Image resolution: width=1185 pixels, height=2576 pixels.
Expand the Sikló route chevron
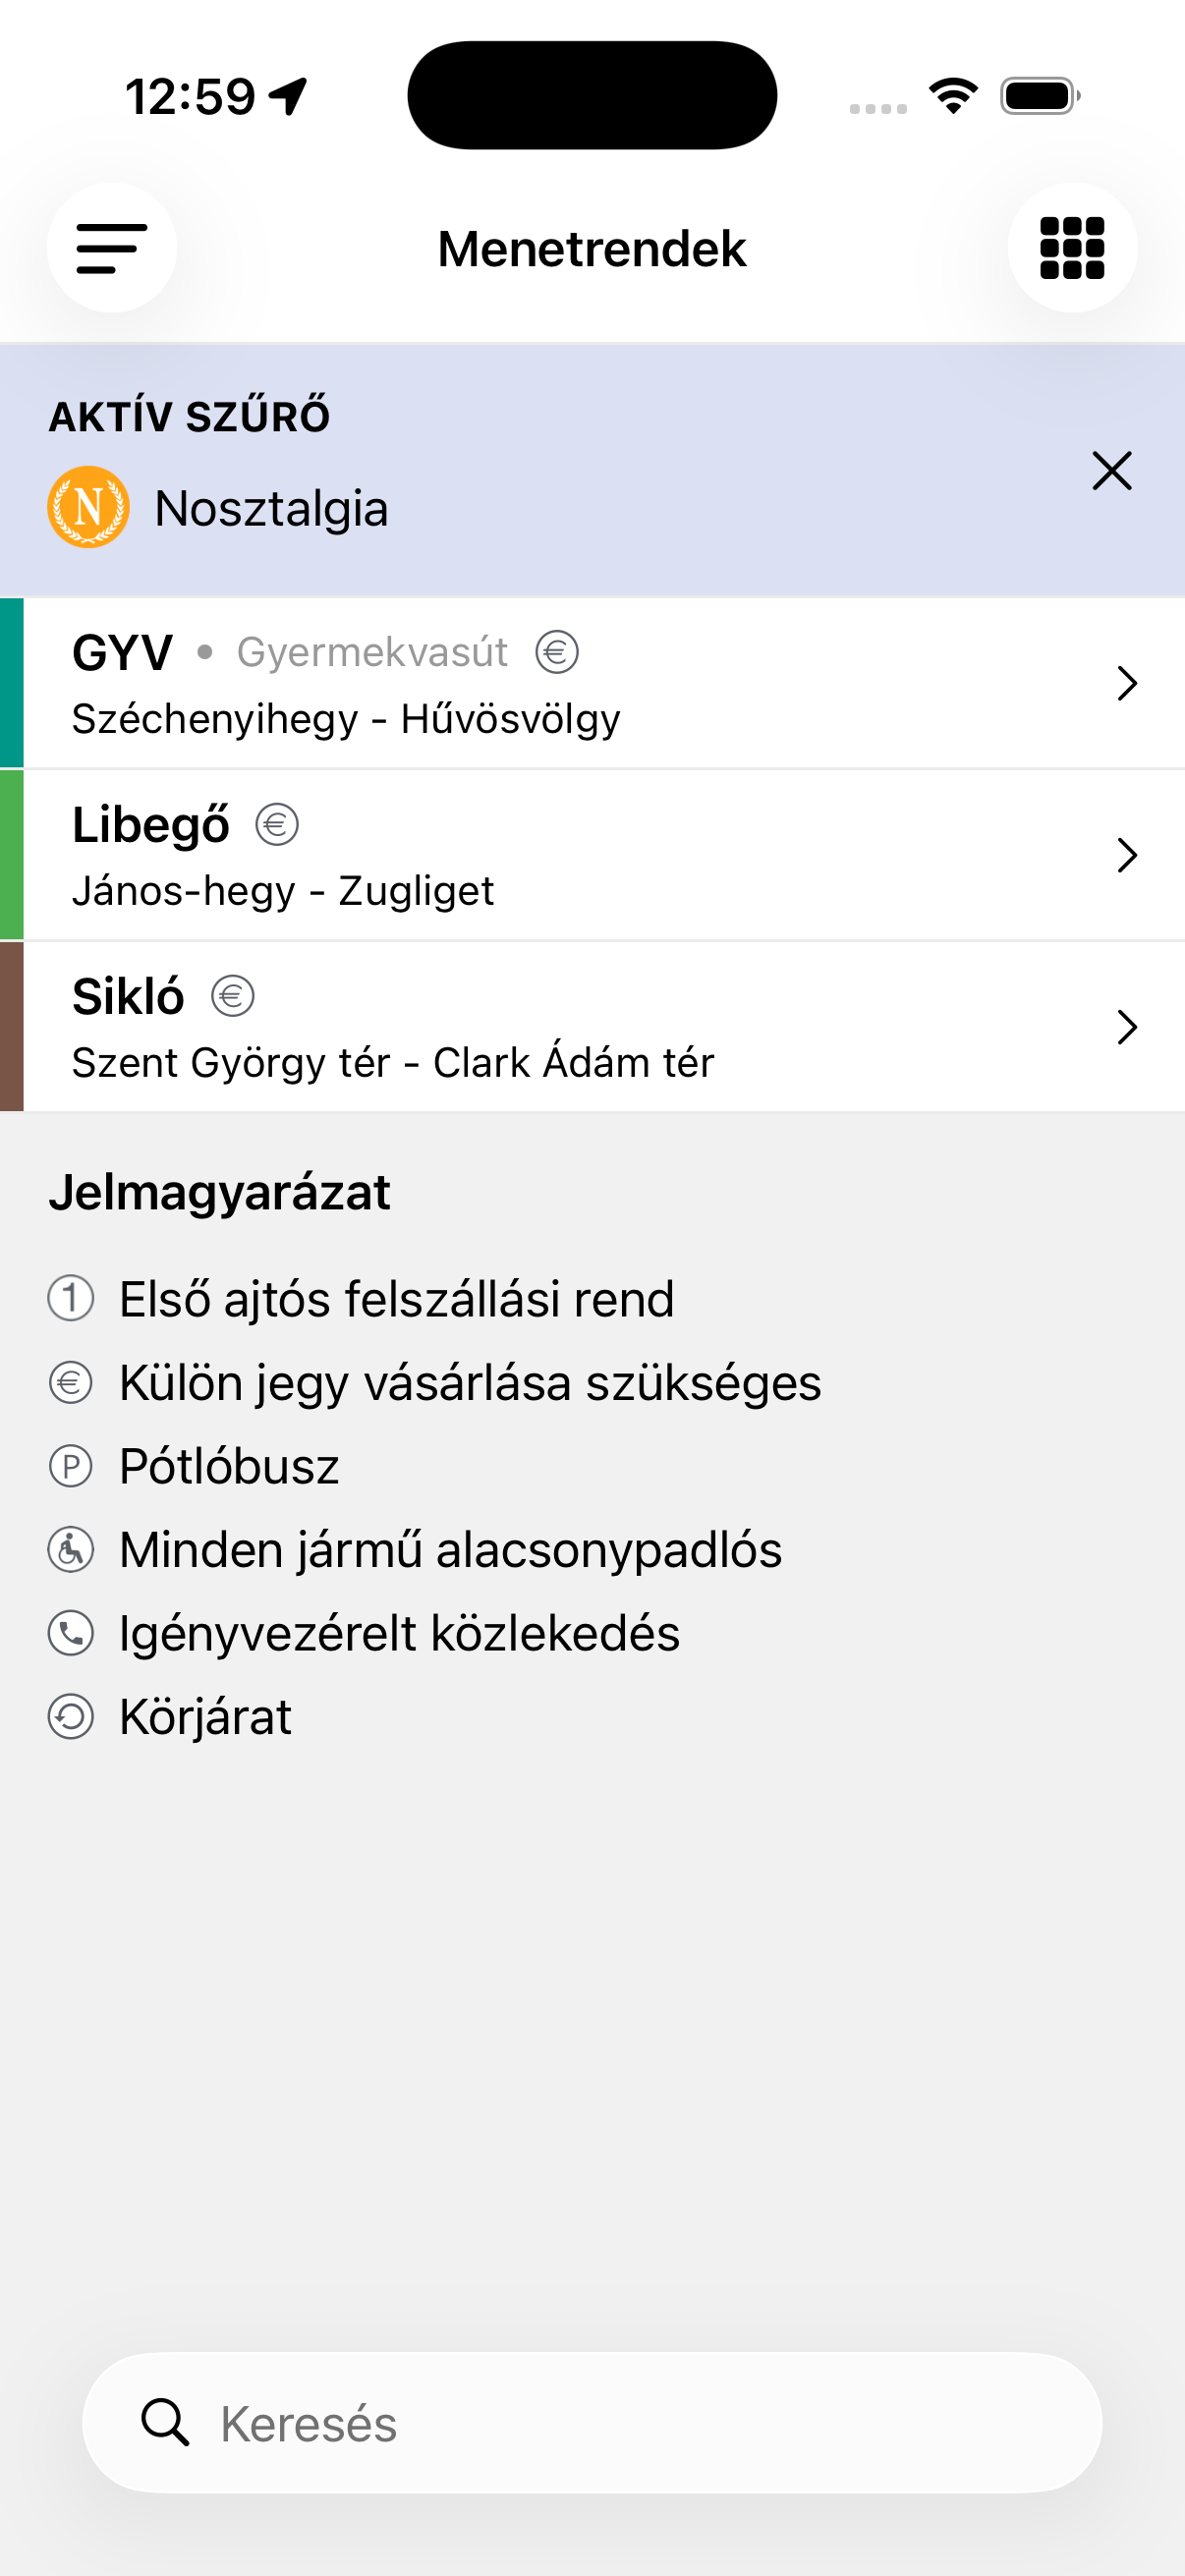[x=1127, y=1027]
